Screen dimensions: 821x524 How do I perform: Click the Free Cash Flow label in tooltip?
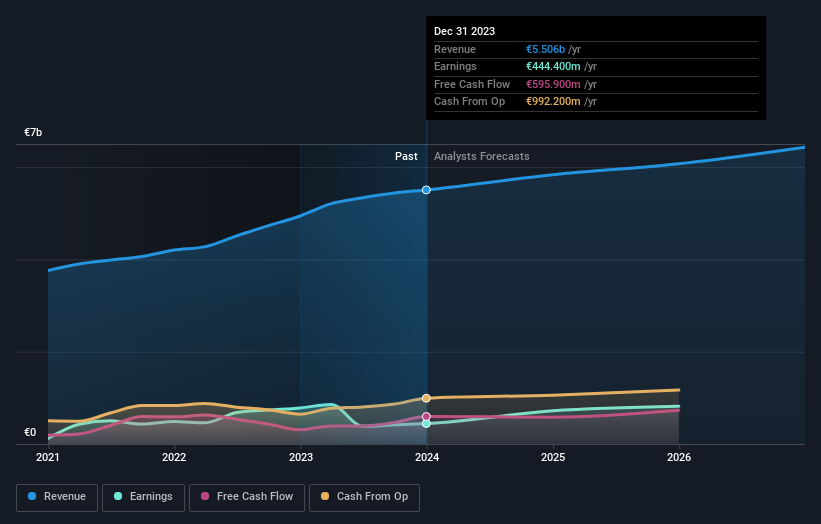(x=472, y=84)
